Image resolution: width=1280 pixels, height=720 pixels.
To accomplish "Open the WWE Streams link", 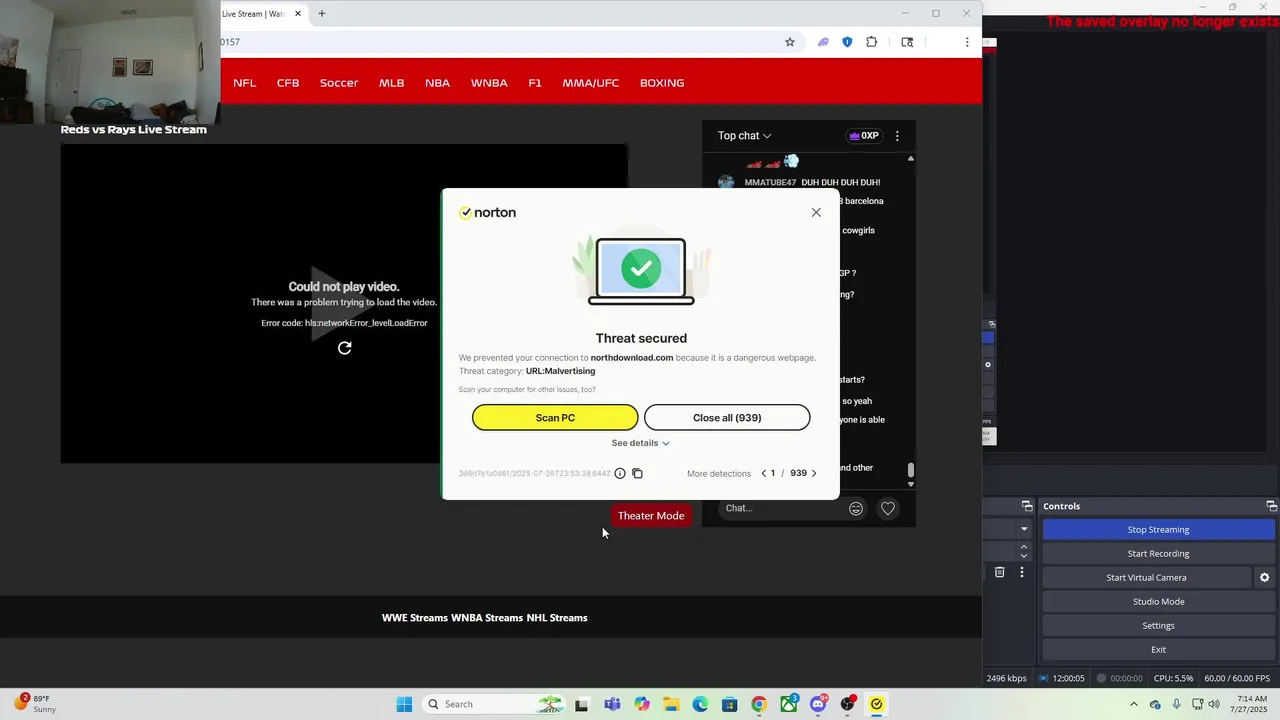I will click(415, 618).
